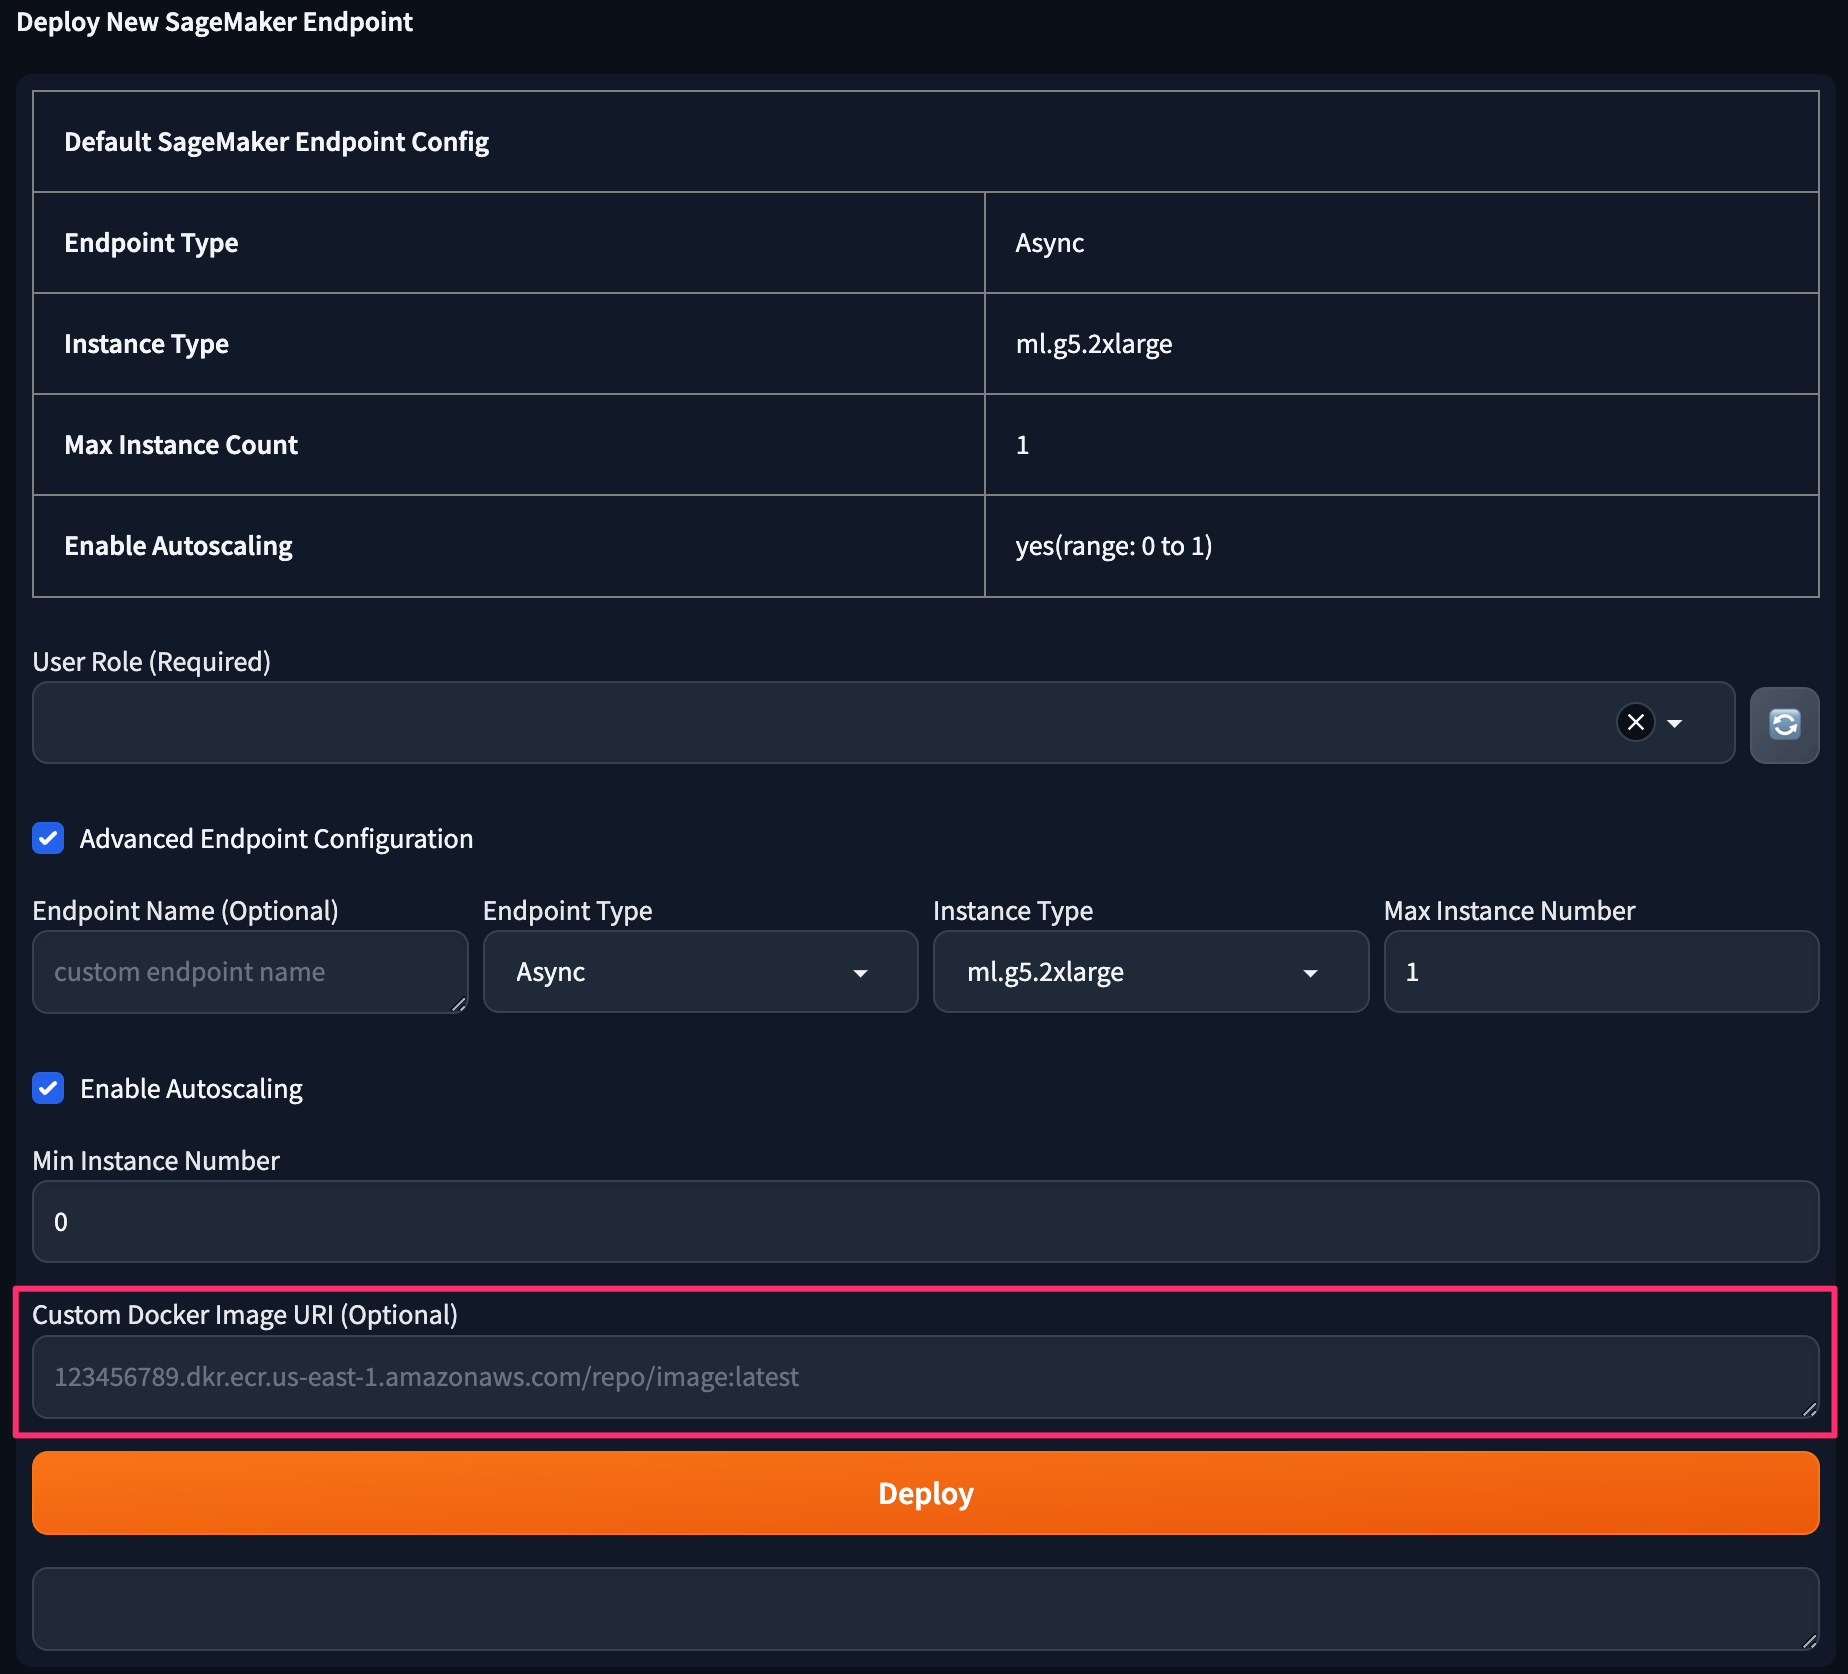1848x1674 pixels.
Task: Click the Default SageMaker Endpoint Config header
Action: [277, 142]
